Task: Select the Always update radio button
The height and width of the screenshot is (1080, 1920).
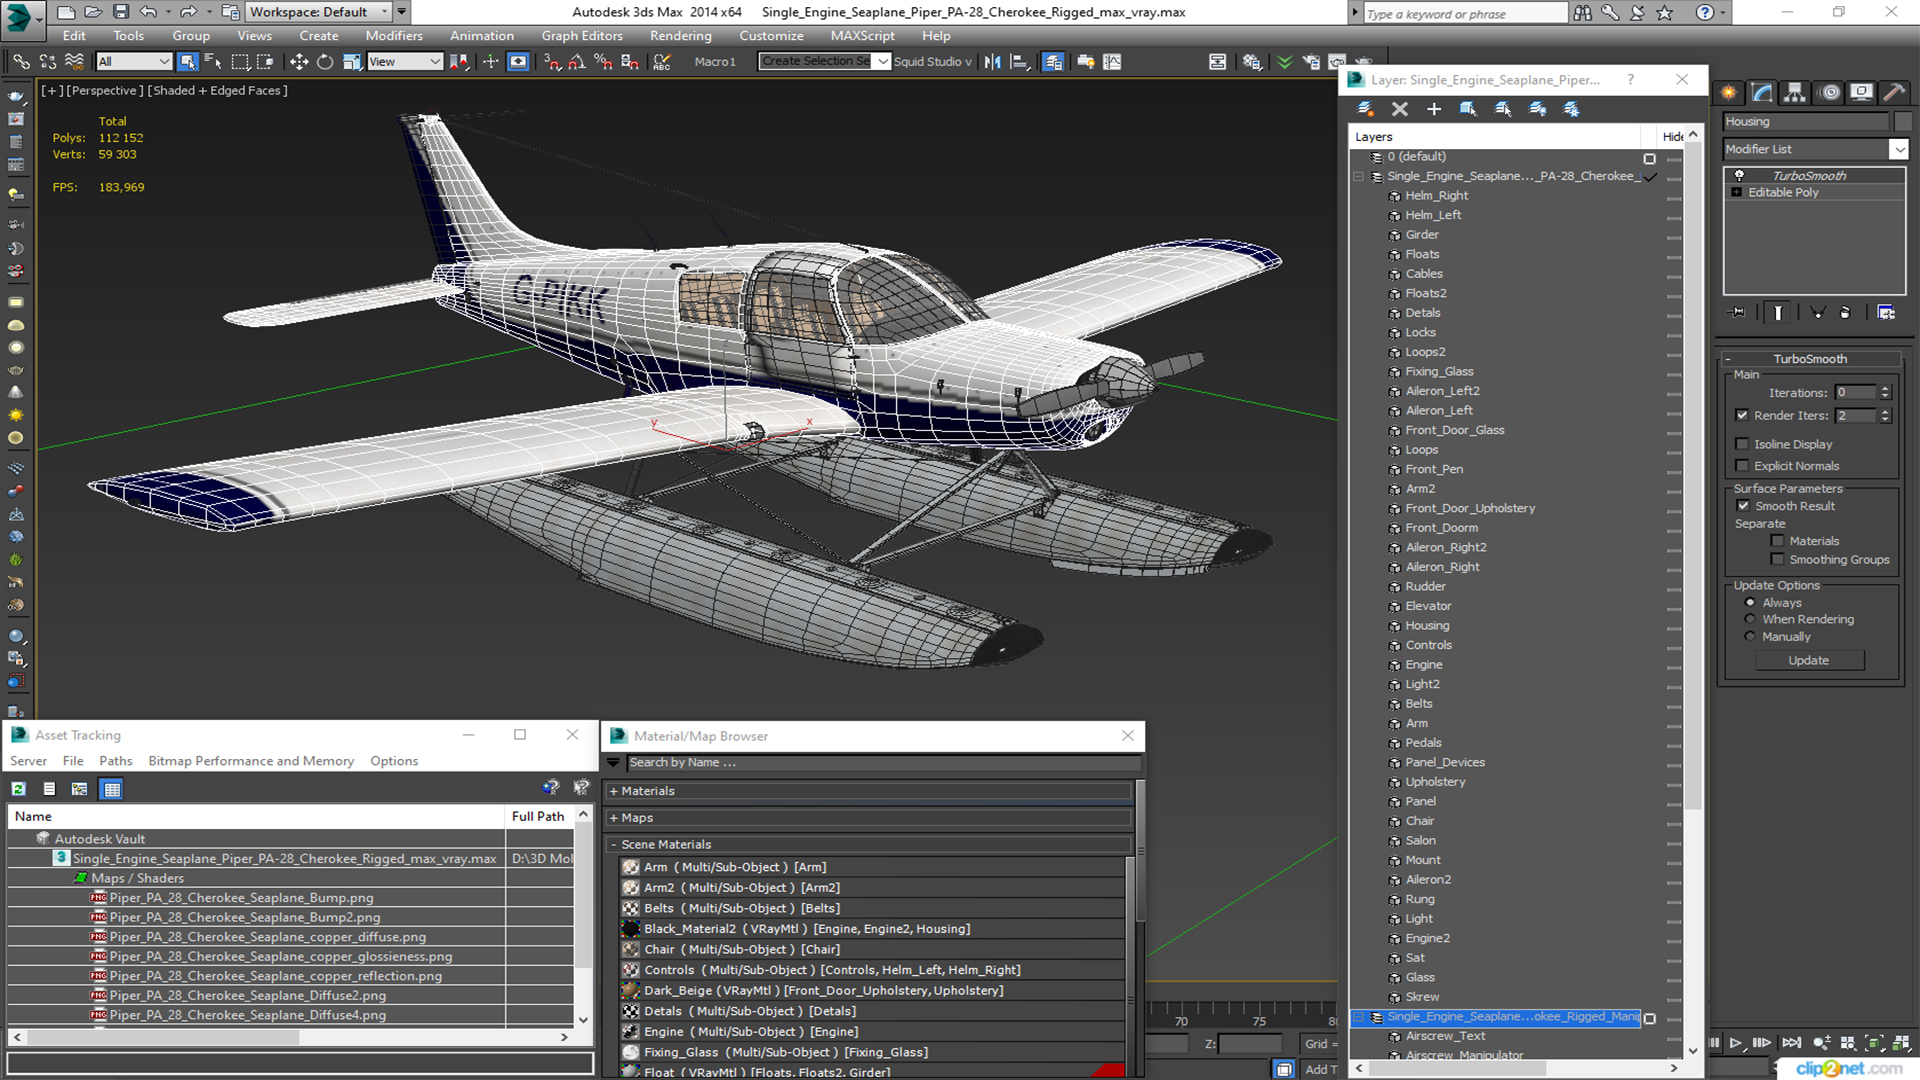Action: click(x=1750, y=603)
